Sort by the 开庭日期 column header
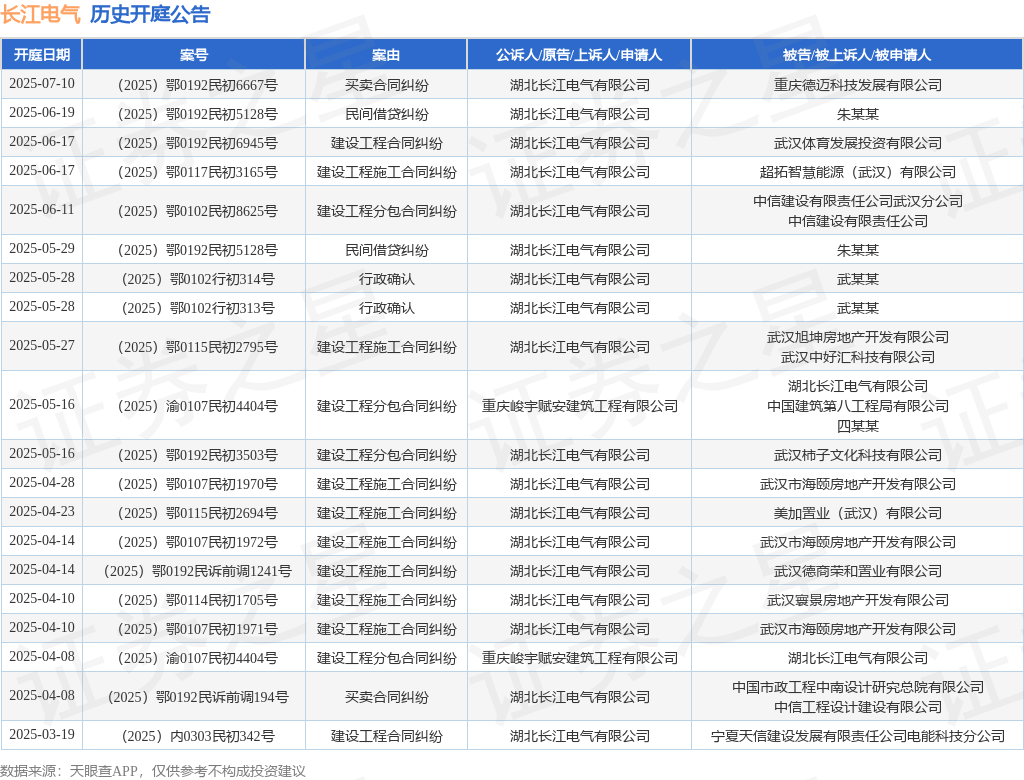The image size is (1024, 780). (42, 55)
